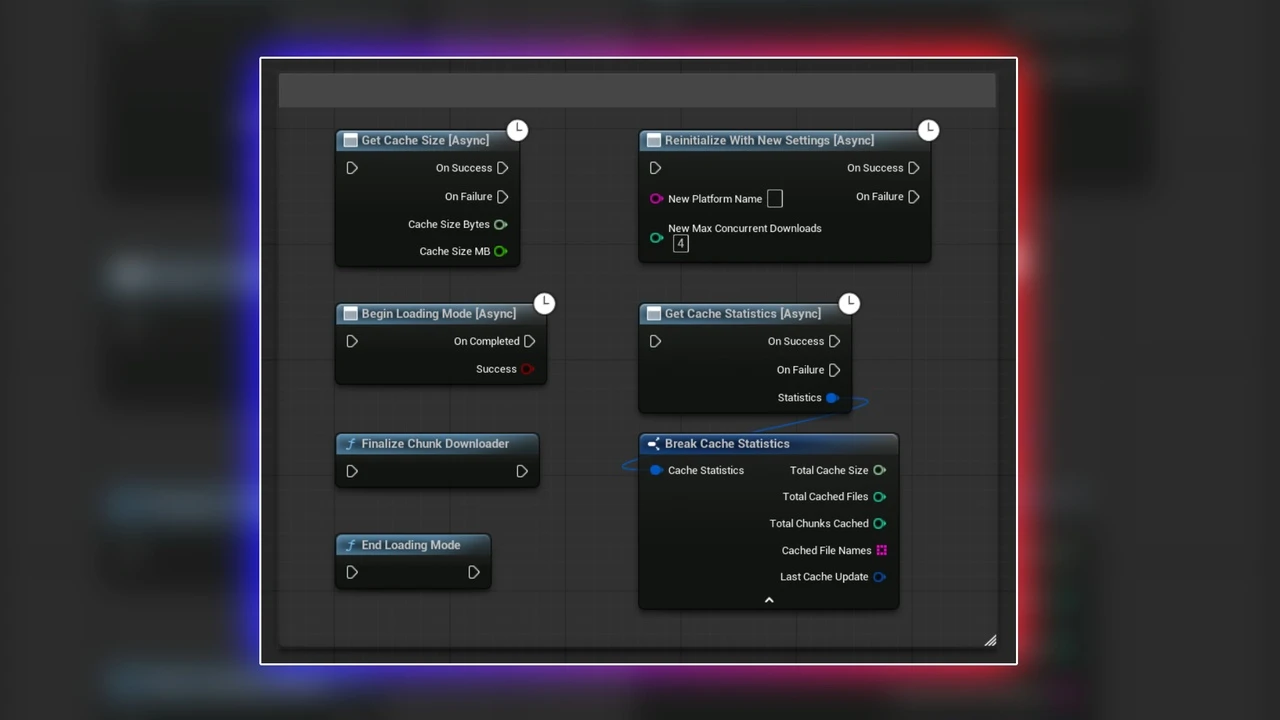
Task: Click On Completed exec pin of Begin Loading Mode
Action: (530, 342)
